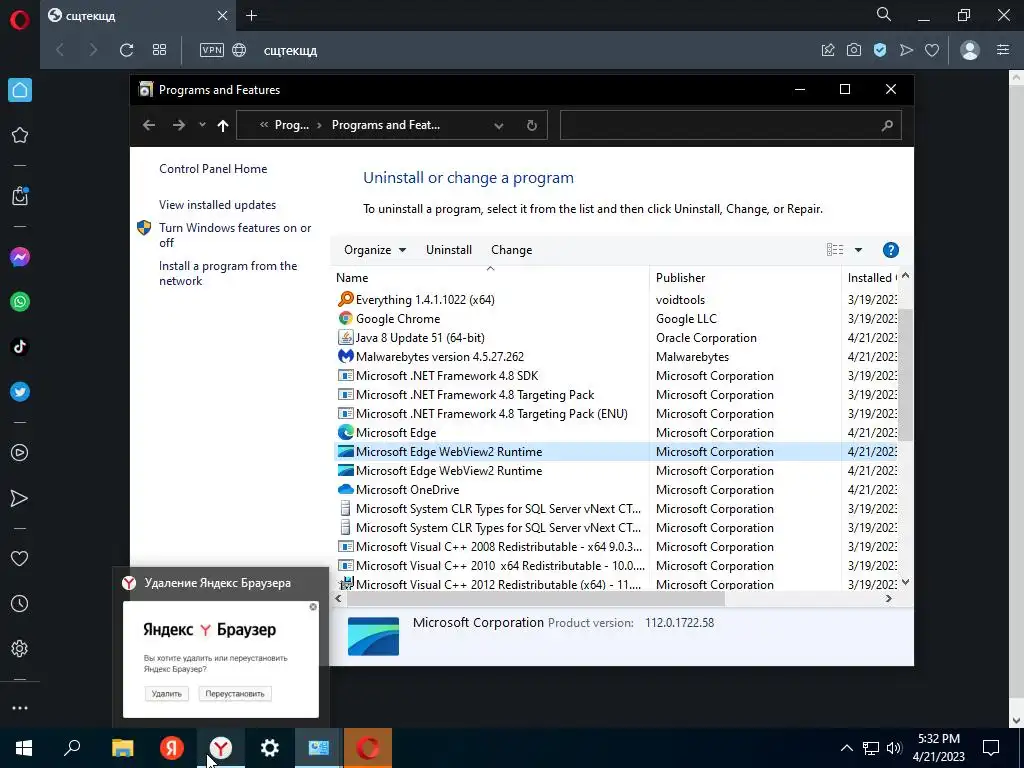This screenshot has width=1024, height=768.
Task: Open recent locations dropdown arrow
Action: 202,125
